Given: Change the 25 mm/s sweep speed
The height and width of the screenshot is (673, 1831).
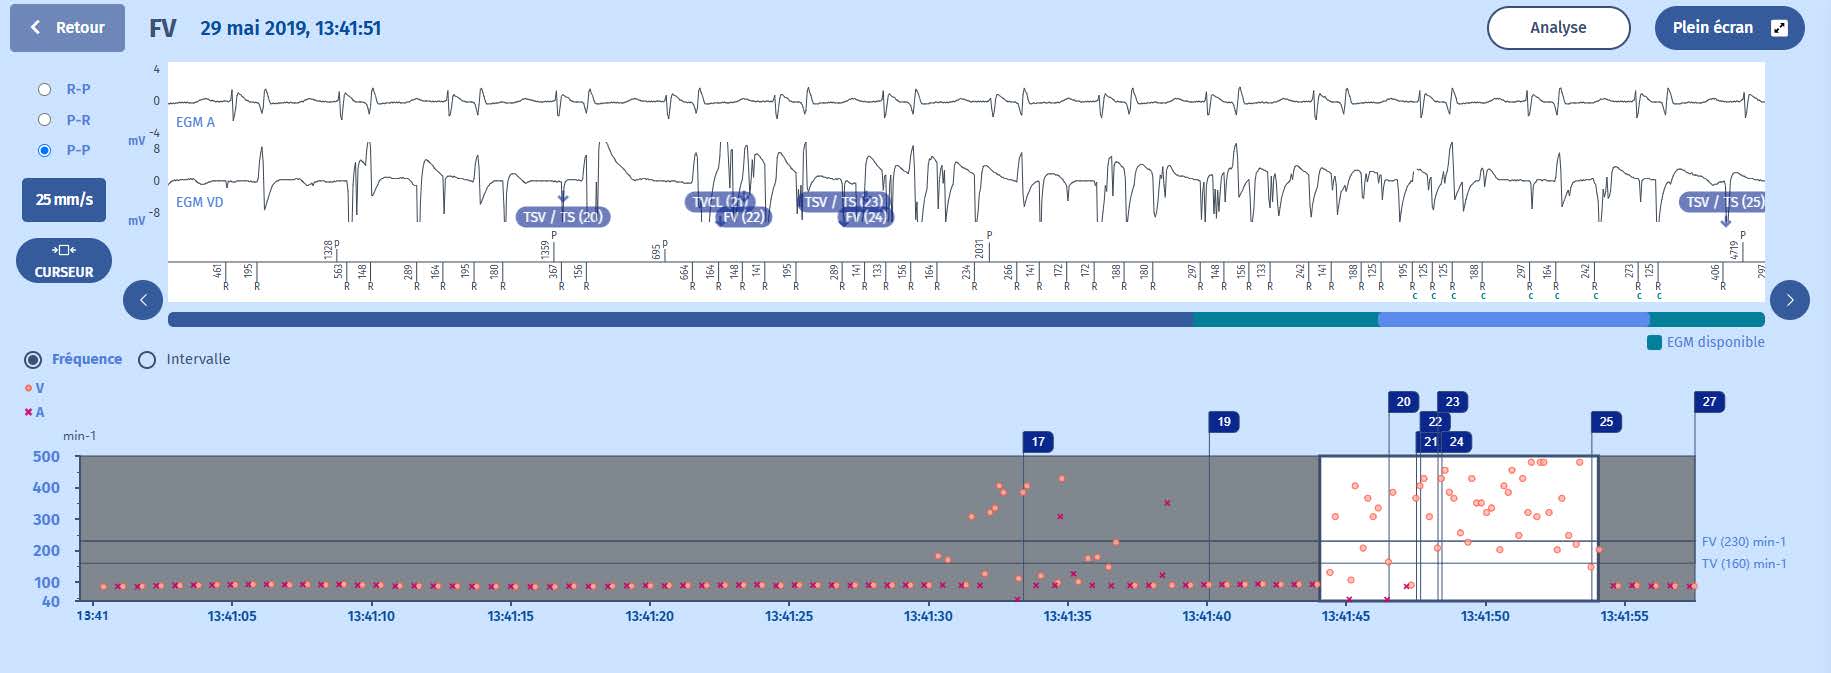Looking at the screenshot, I should [64, 200].
